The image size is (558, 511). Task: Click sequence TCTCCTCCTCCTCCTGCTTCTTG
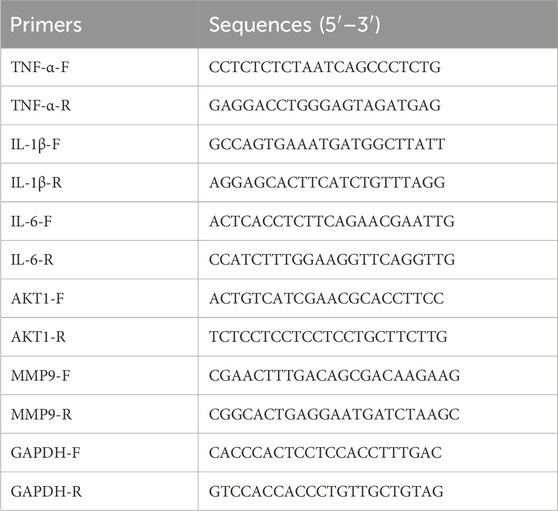[x=328, y=337]
